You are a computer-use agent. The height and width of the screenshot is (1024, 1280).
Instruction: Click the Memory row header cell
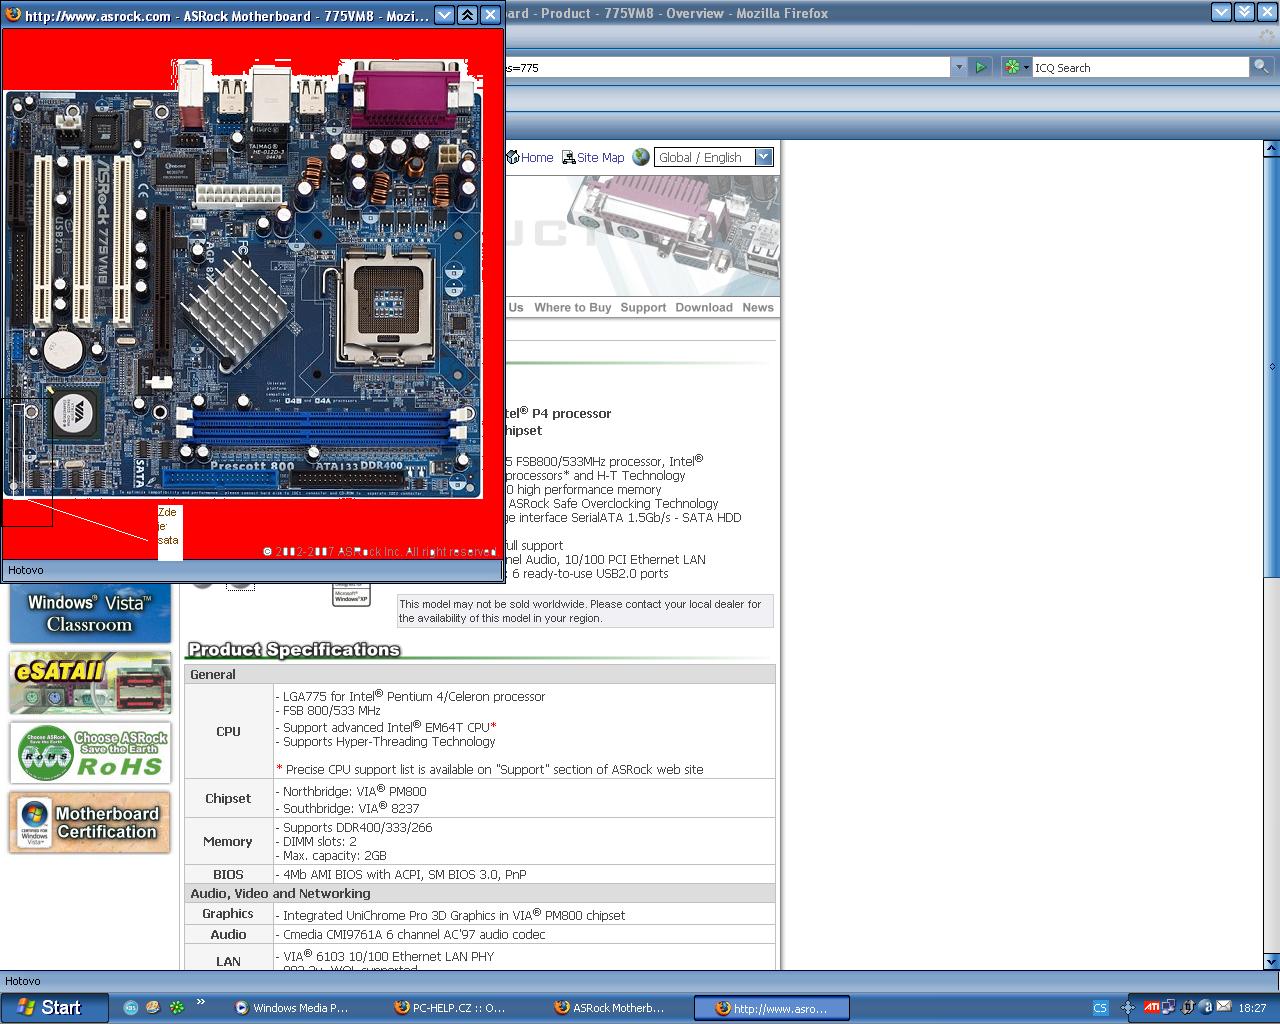pos(228,841)
